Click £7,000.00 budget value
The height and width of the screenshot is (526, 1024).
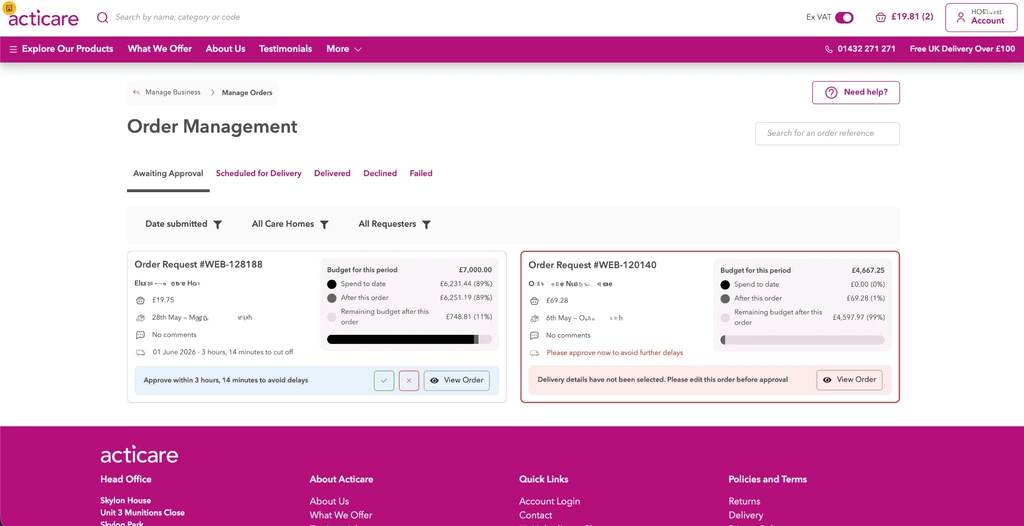[475, 270]
